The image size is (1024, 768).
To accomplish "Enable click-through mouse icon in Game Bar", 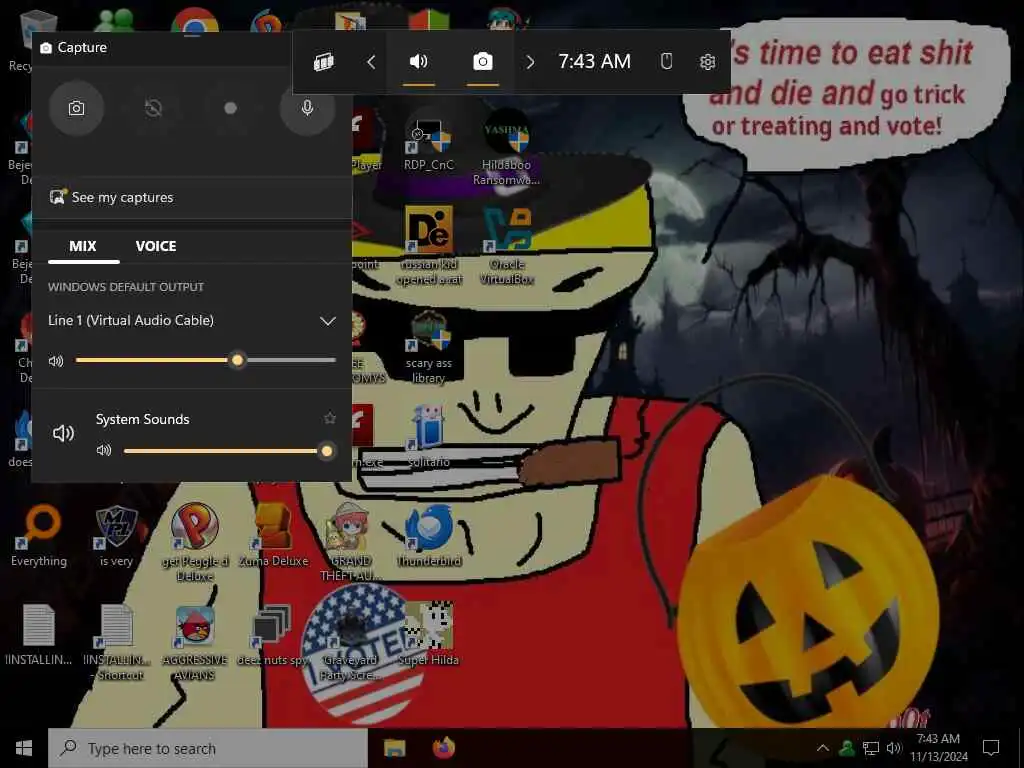I will pyautogui.click(x=666, y=61).
